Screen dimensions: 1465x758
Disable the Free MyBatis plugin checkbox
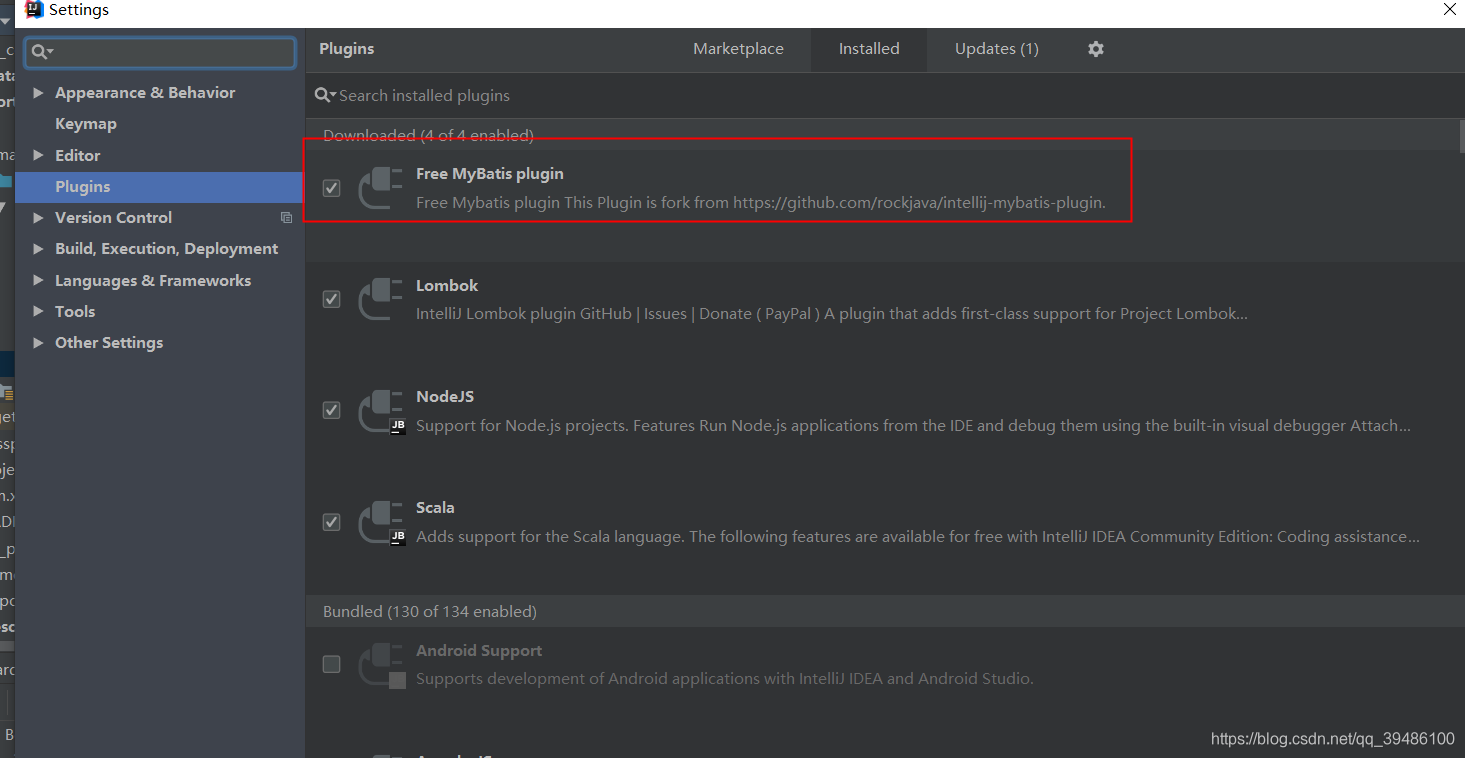click(332, 188)
